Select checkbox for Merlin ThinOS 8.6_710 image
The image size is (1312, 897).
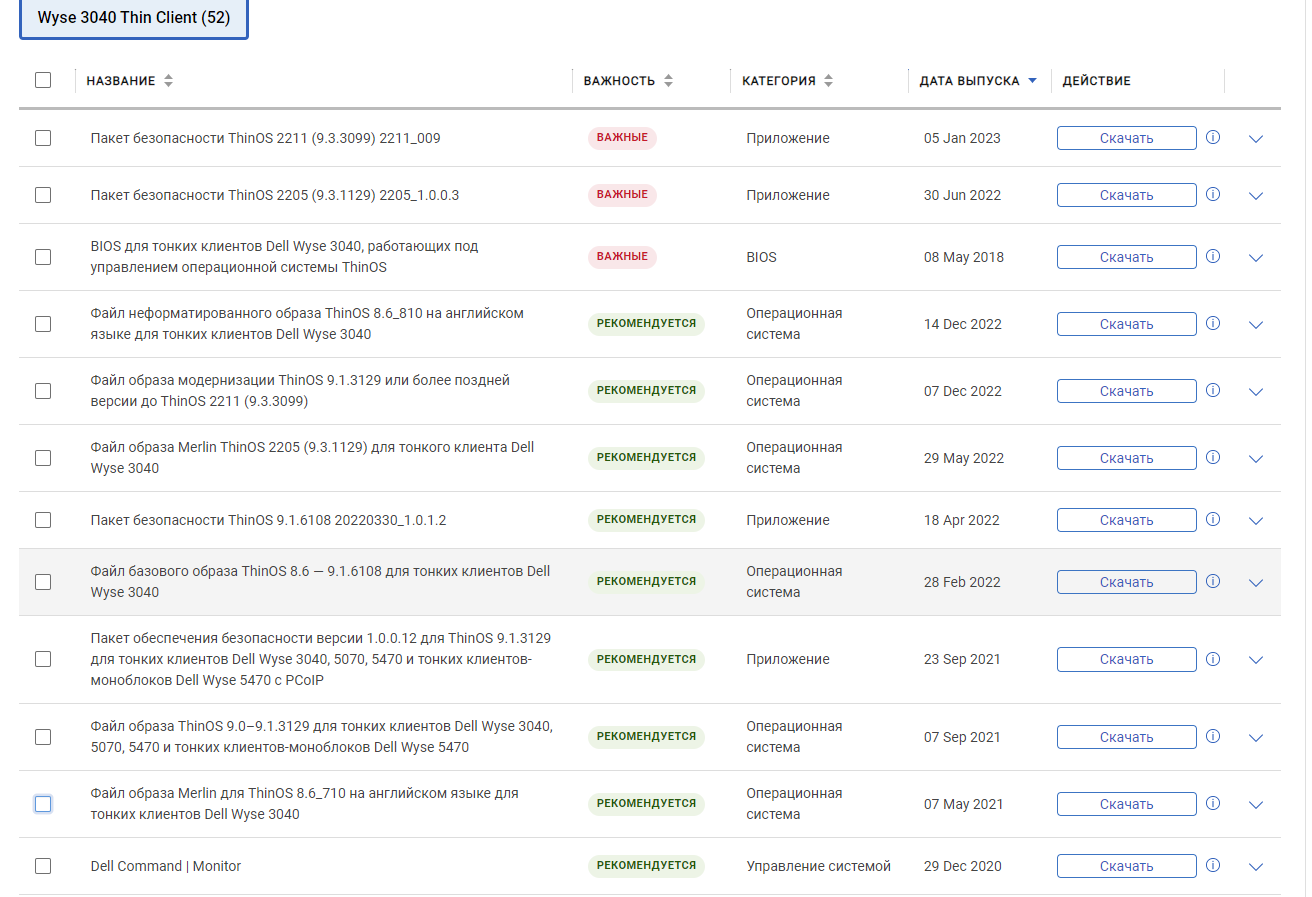[43, 804]
